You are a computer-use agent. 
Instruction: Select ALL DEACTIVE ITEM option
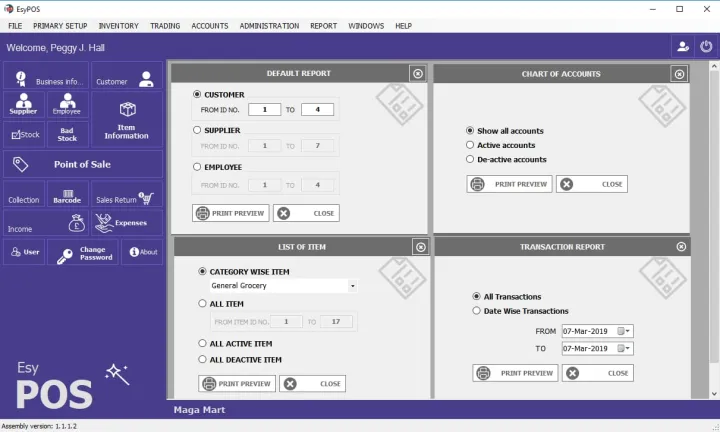[202, 359]
